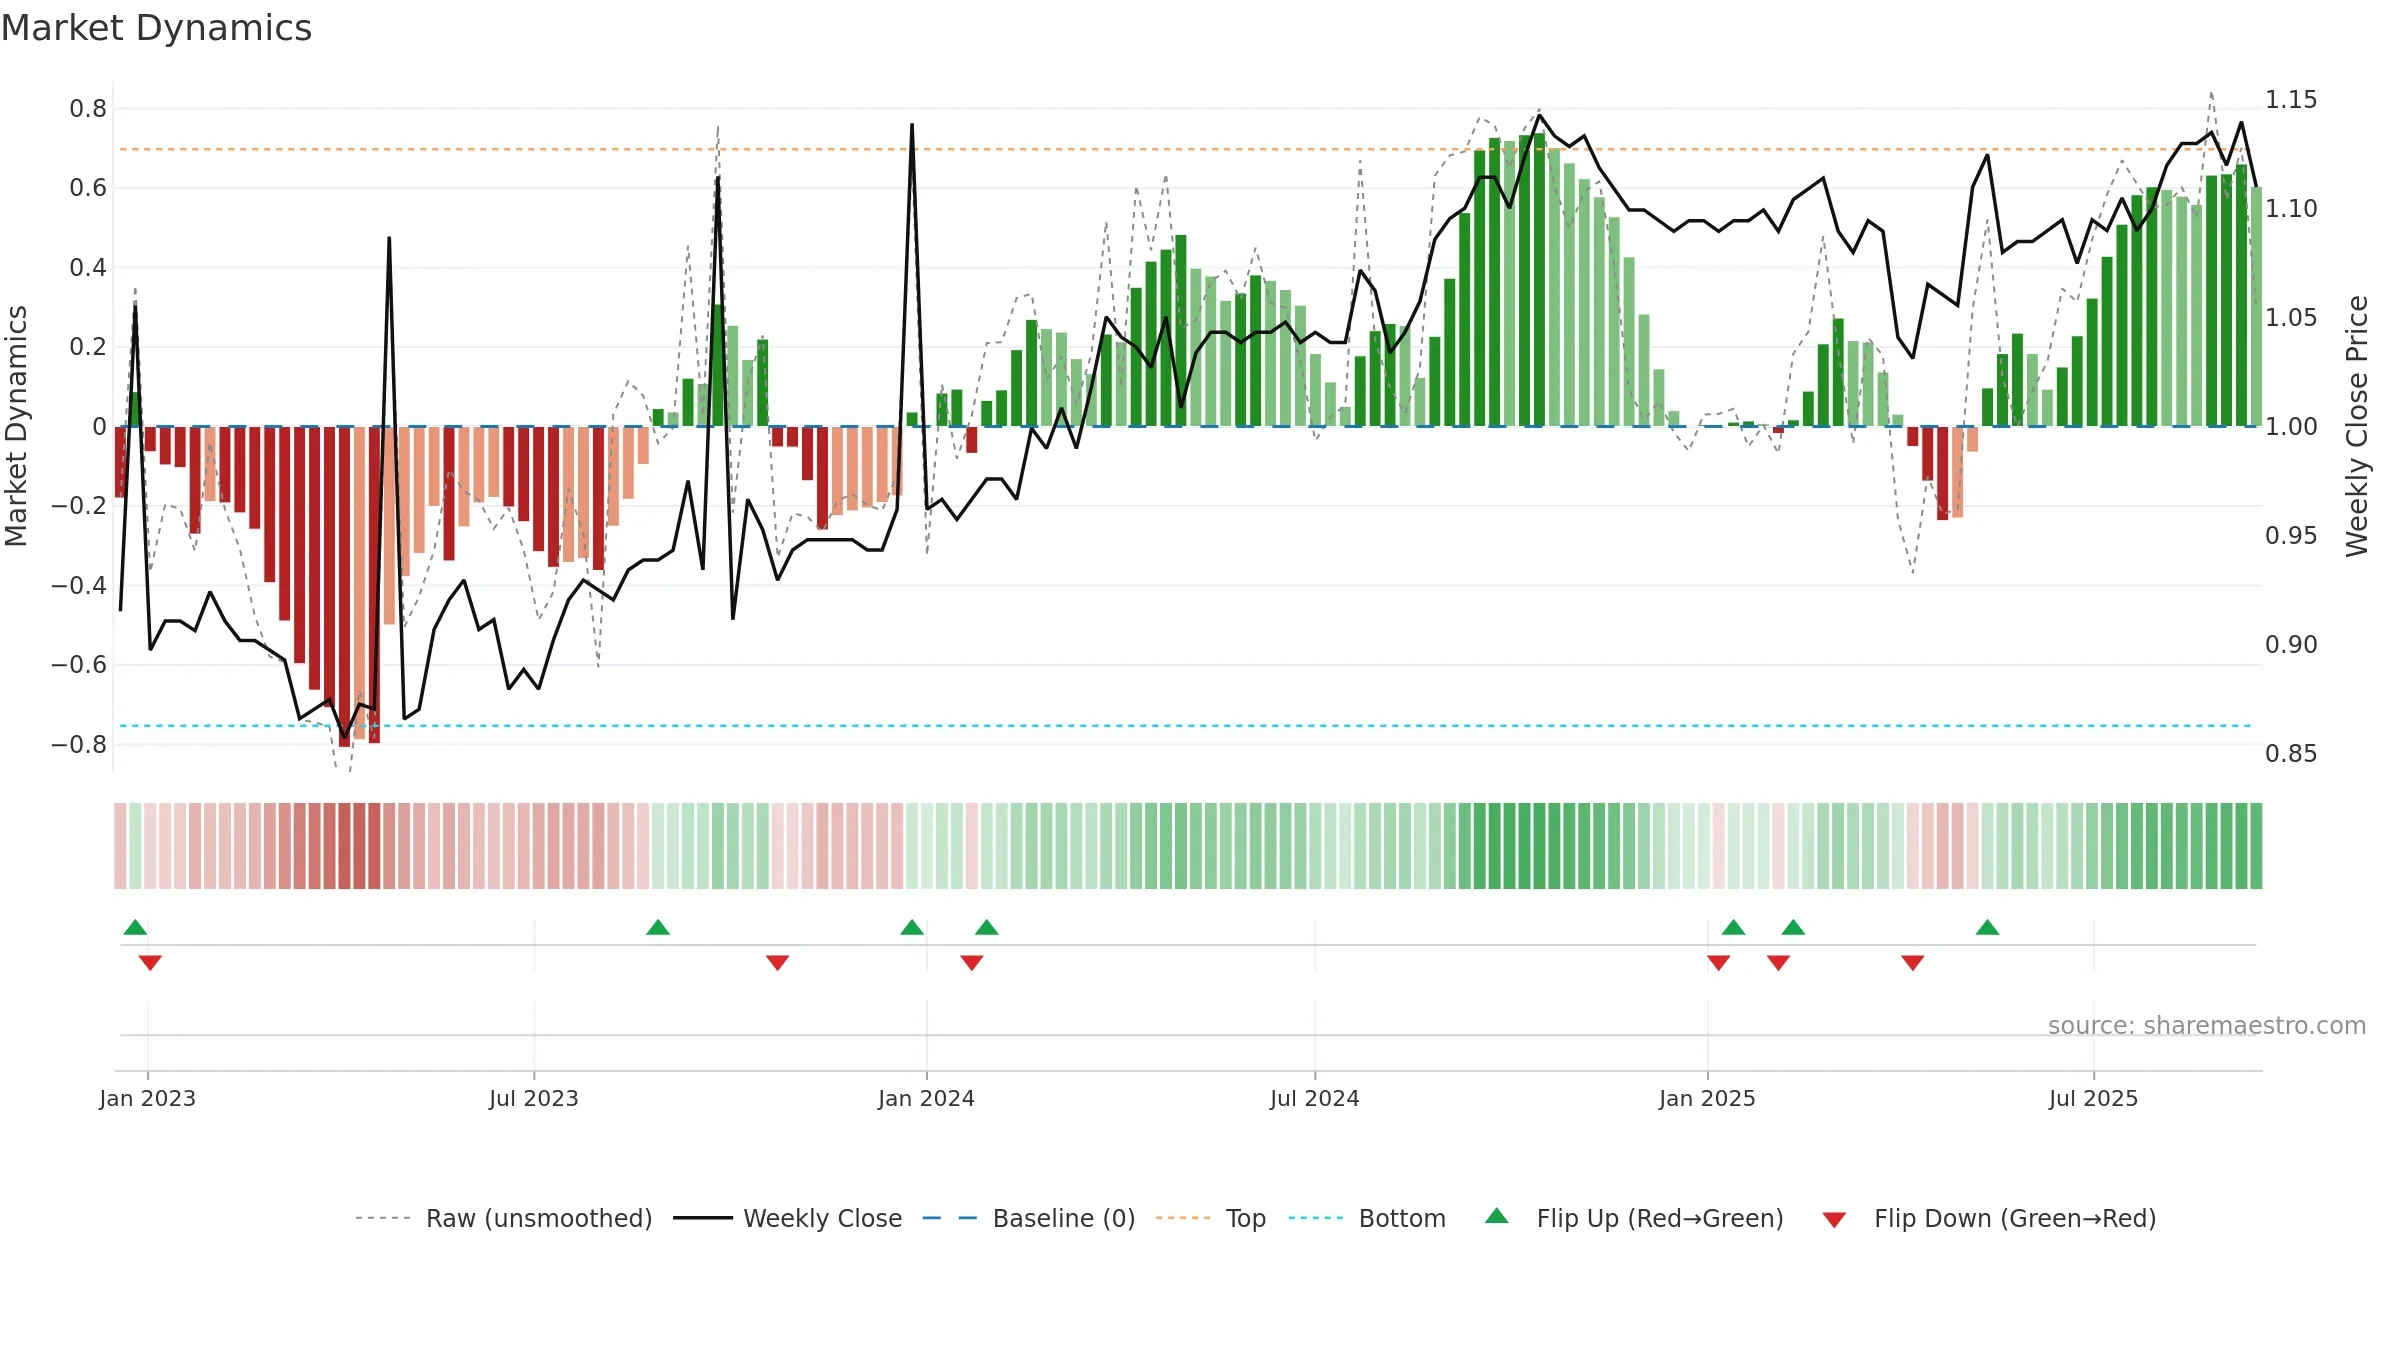Click the flip-up marker just before Jan 2024
Viewport: 2400px width, 1350px height.
pyautogui.click(x=912, y=927)
